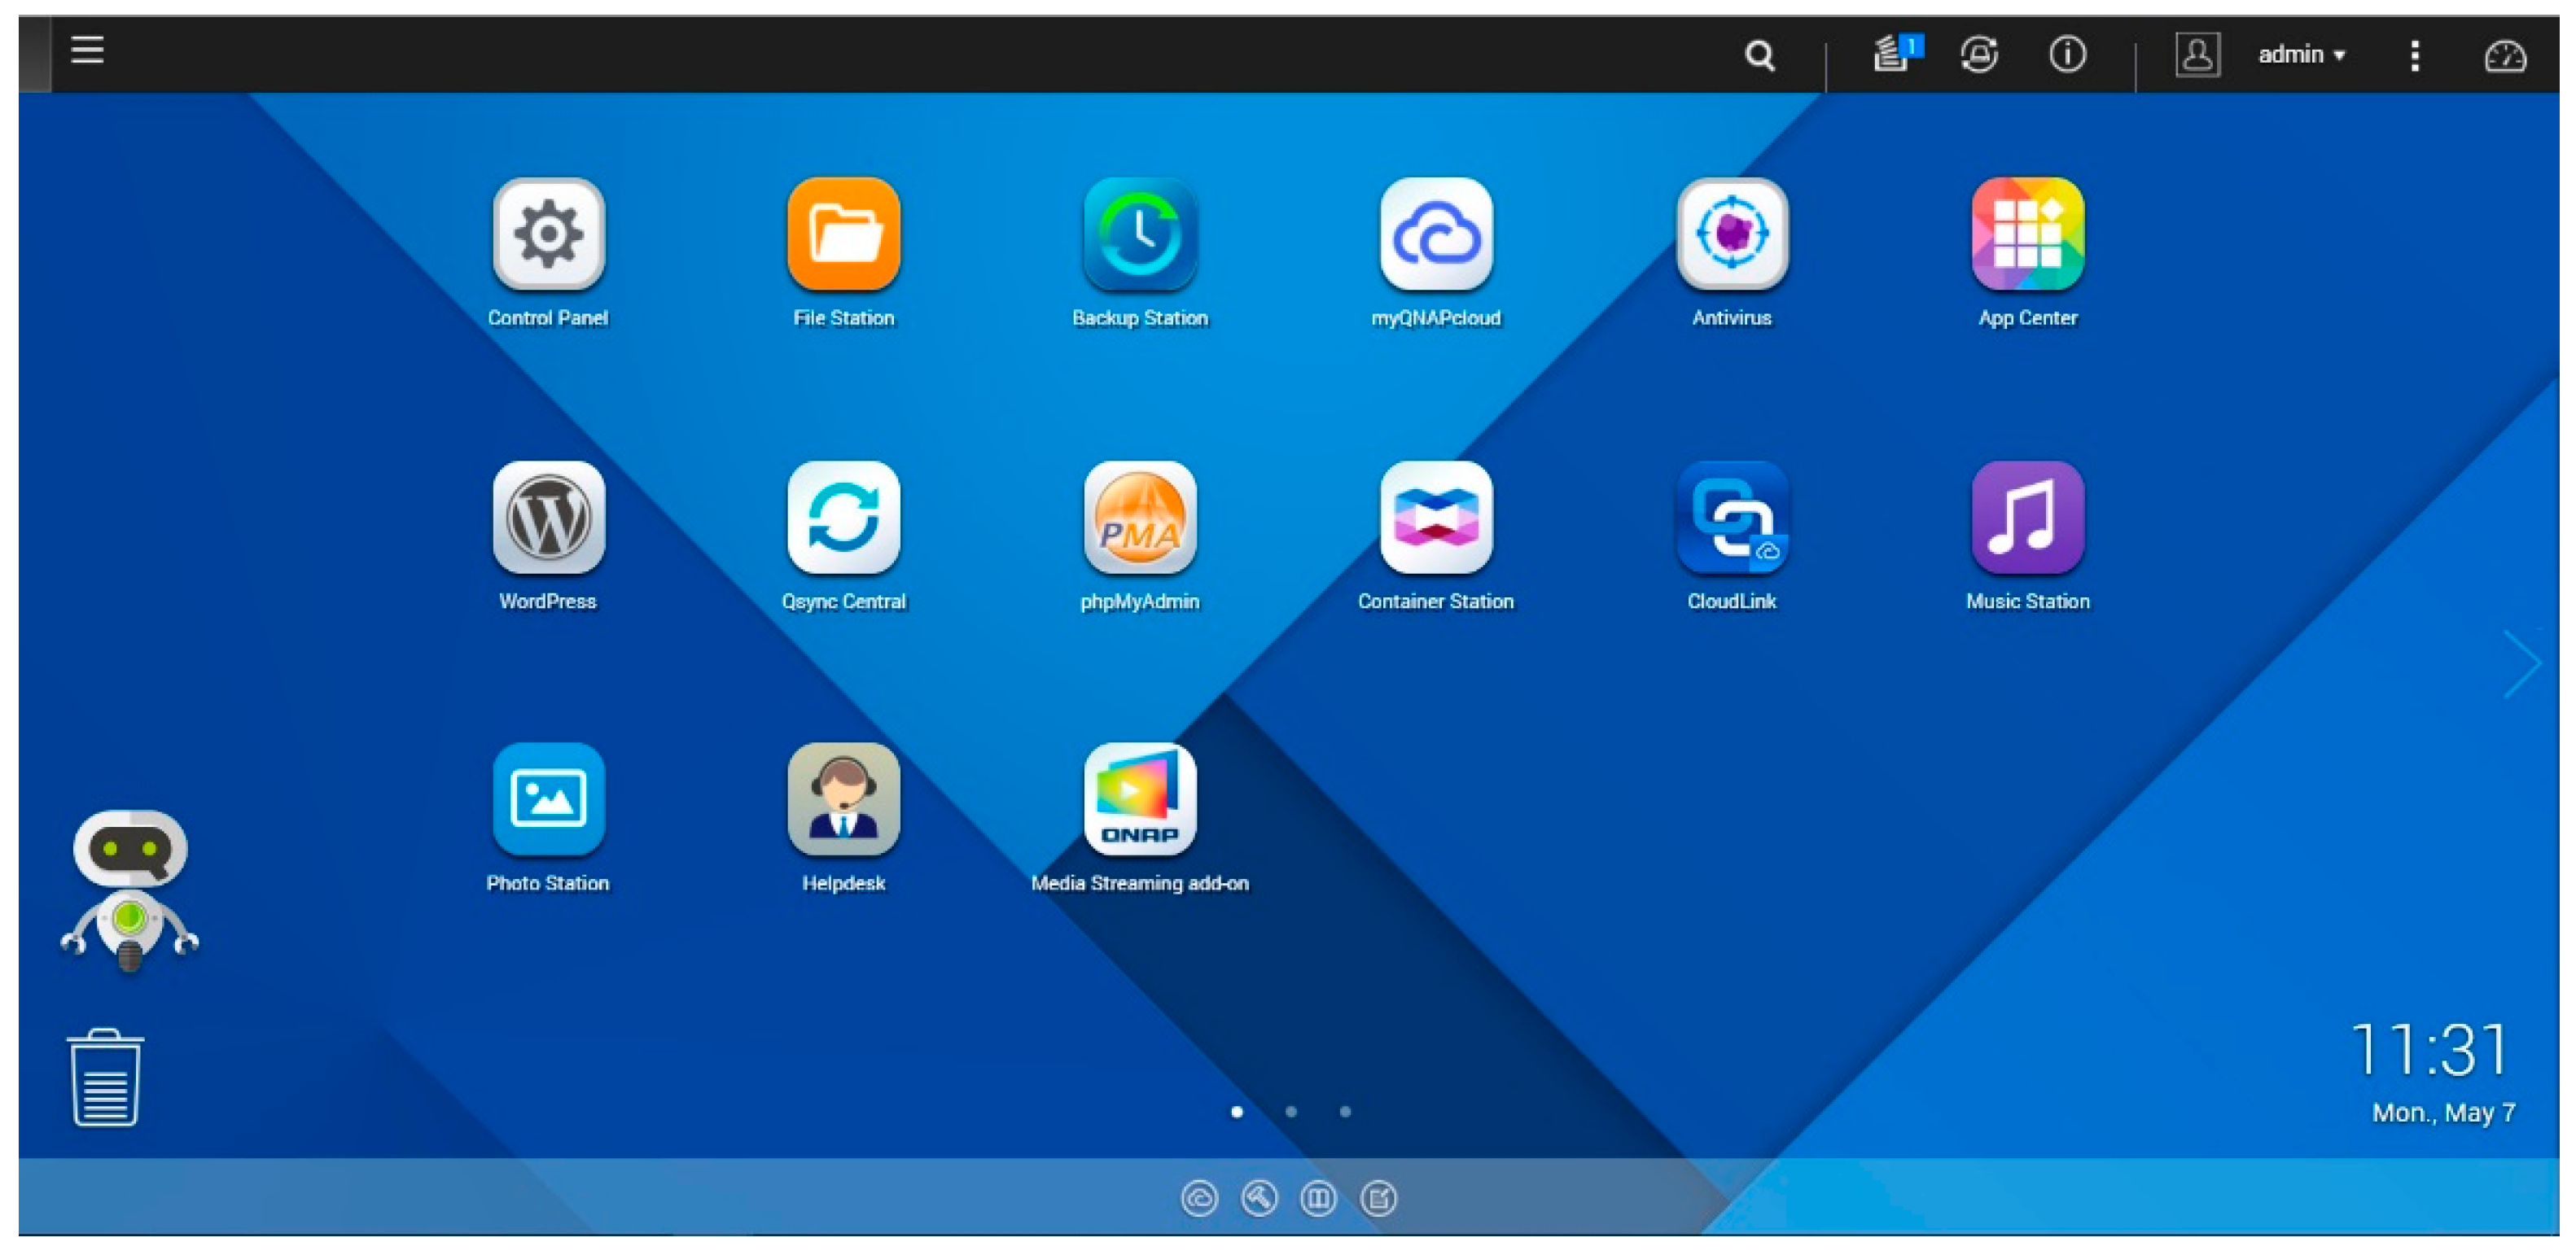Open the Recycle Bin trash icon
2576x1255 pixels.
point(105,1078)
